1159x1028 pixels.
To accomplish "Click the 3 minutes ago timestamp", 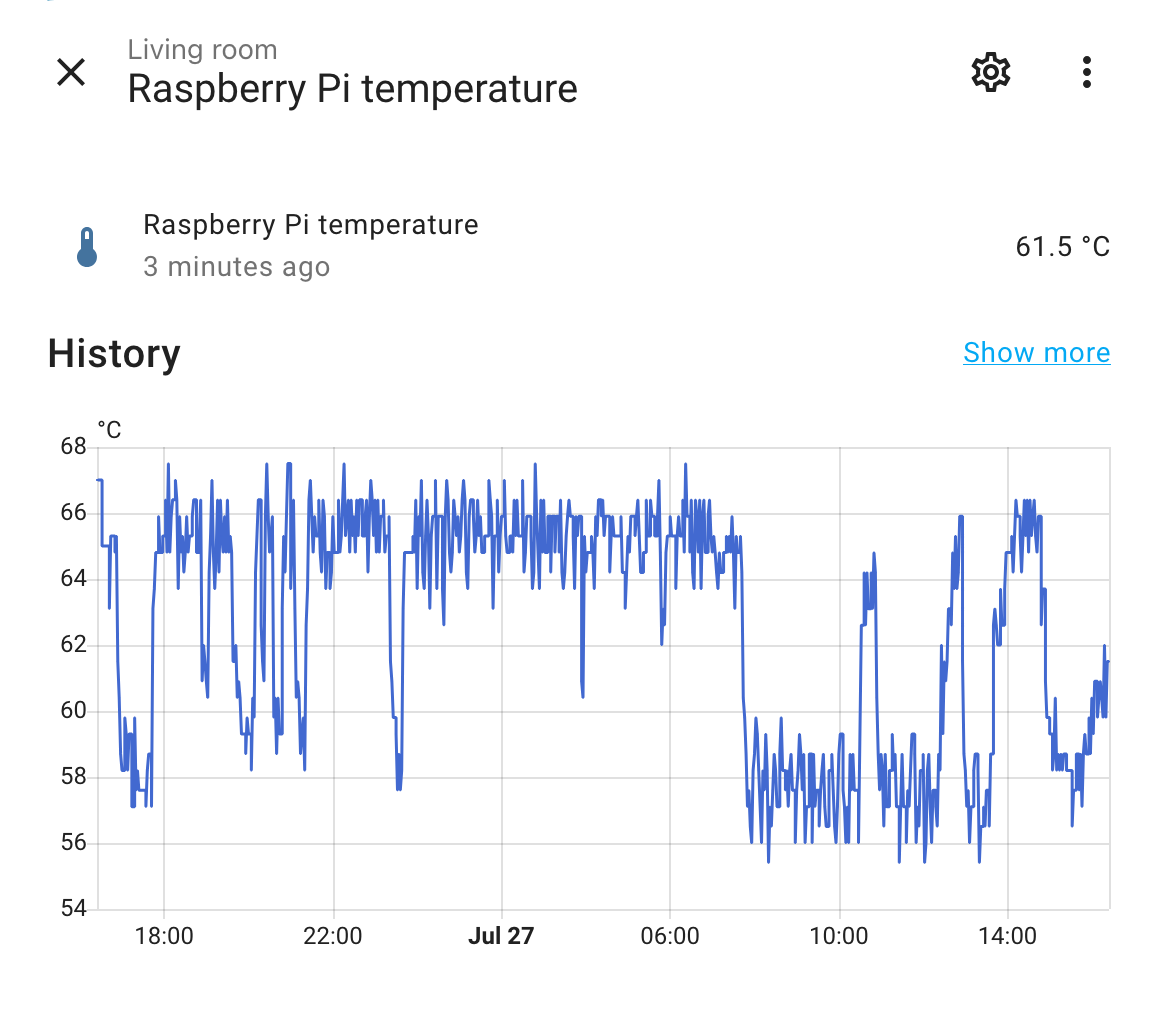I will point(237,267).
